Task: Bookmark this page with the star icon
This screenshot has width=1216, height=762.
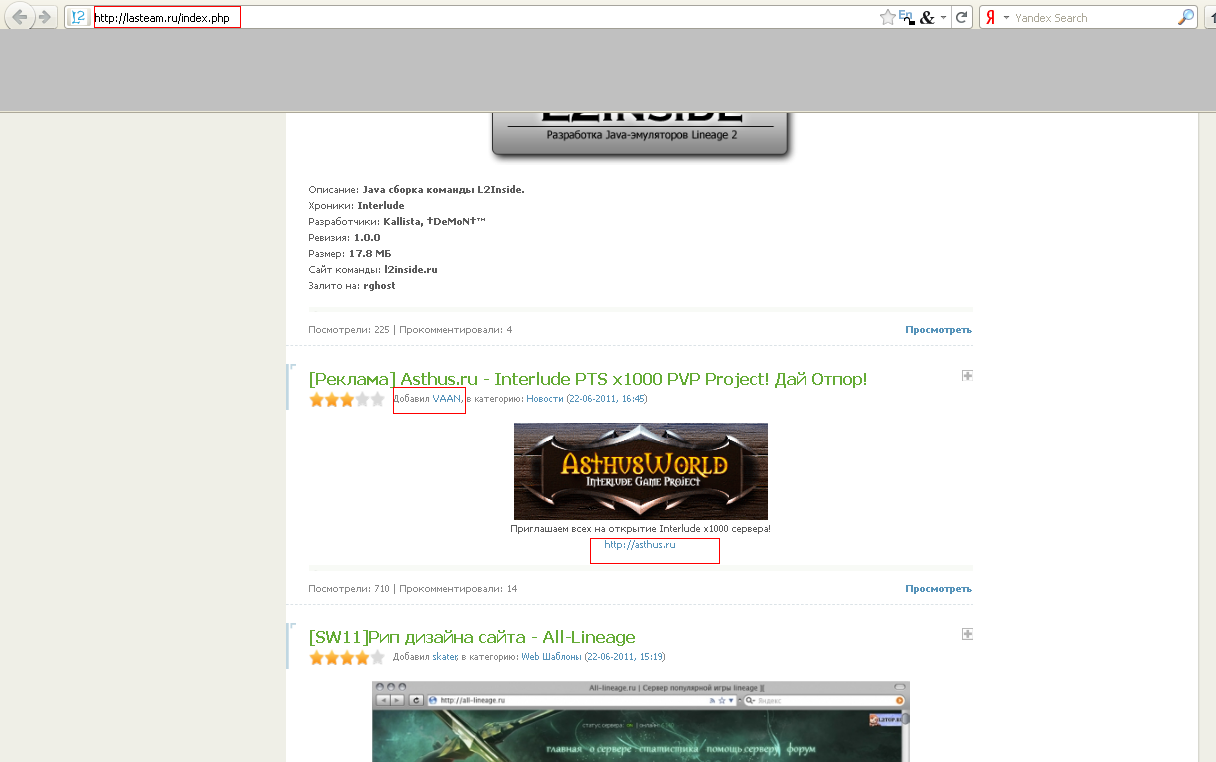Action: pos(887,17)
